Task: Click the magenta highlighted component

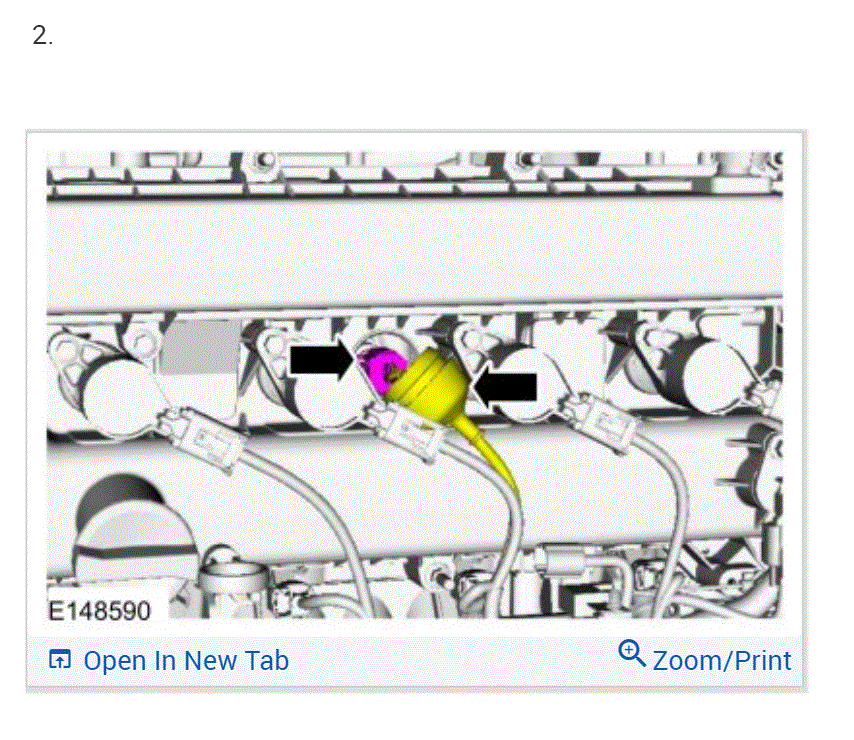Action: pyautogui.click(x=380, y=368)
